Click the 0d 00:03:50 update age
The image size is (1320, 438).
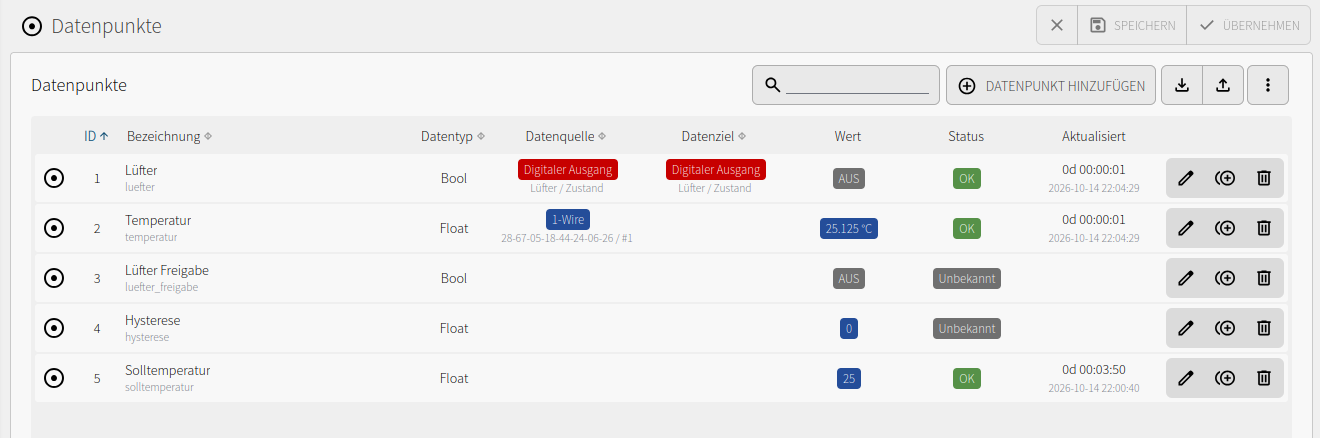pos(1094,370)
